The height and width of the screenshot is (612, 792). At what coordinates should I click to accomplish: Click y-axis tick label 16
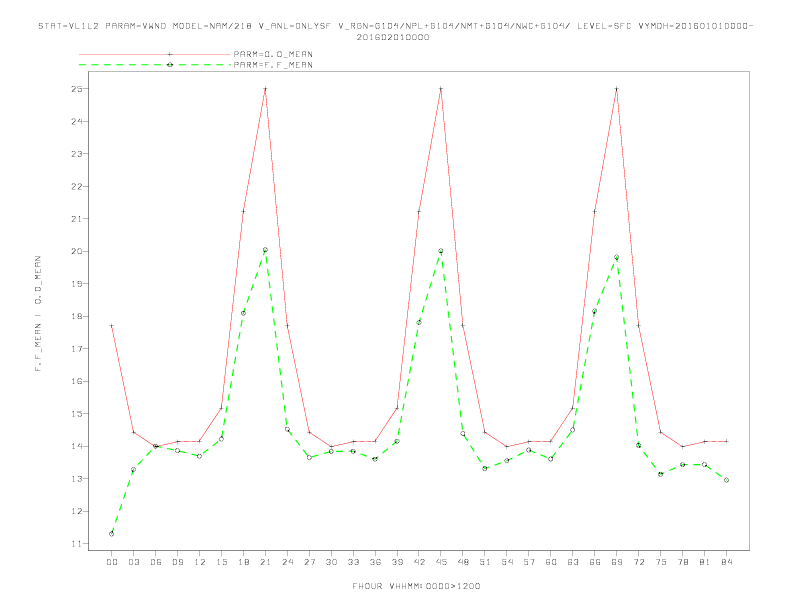77,381
